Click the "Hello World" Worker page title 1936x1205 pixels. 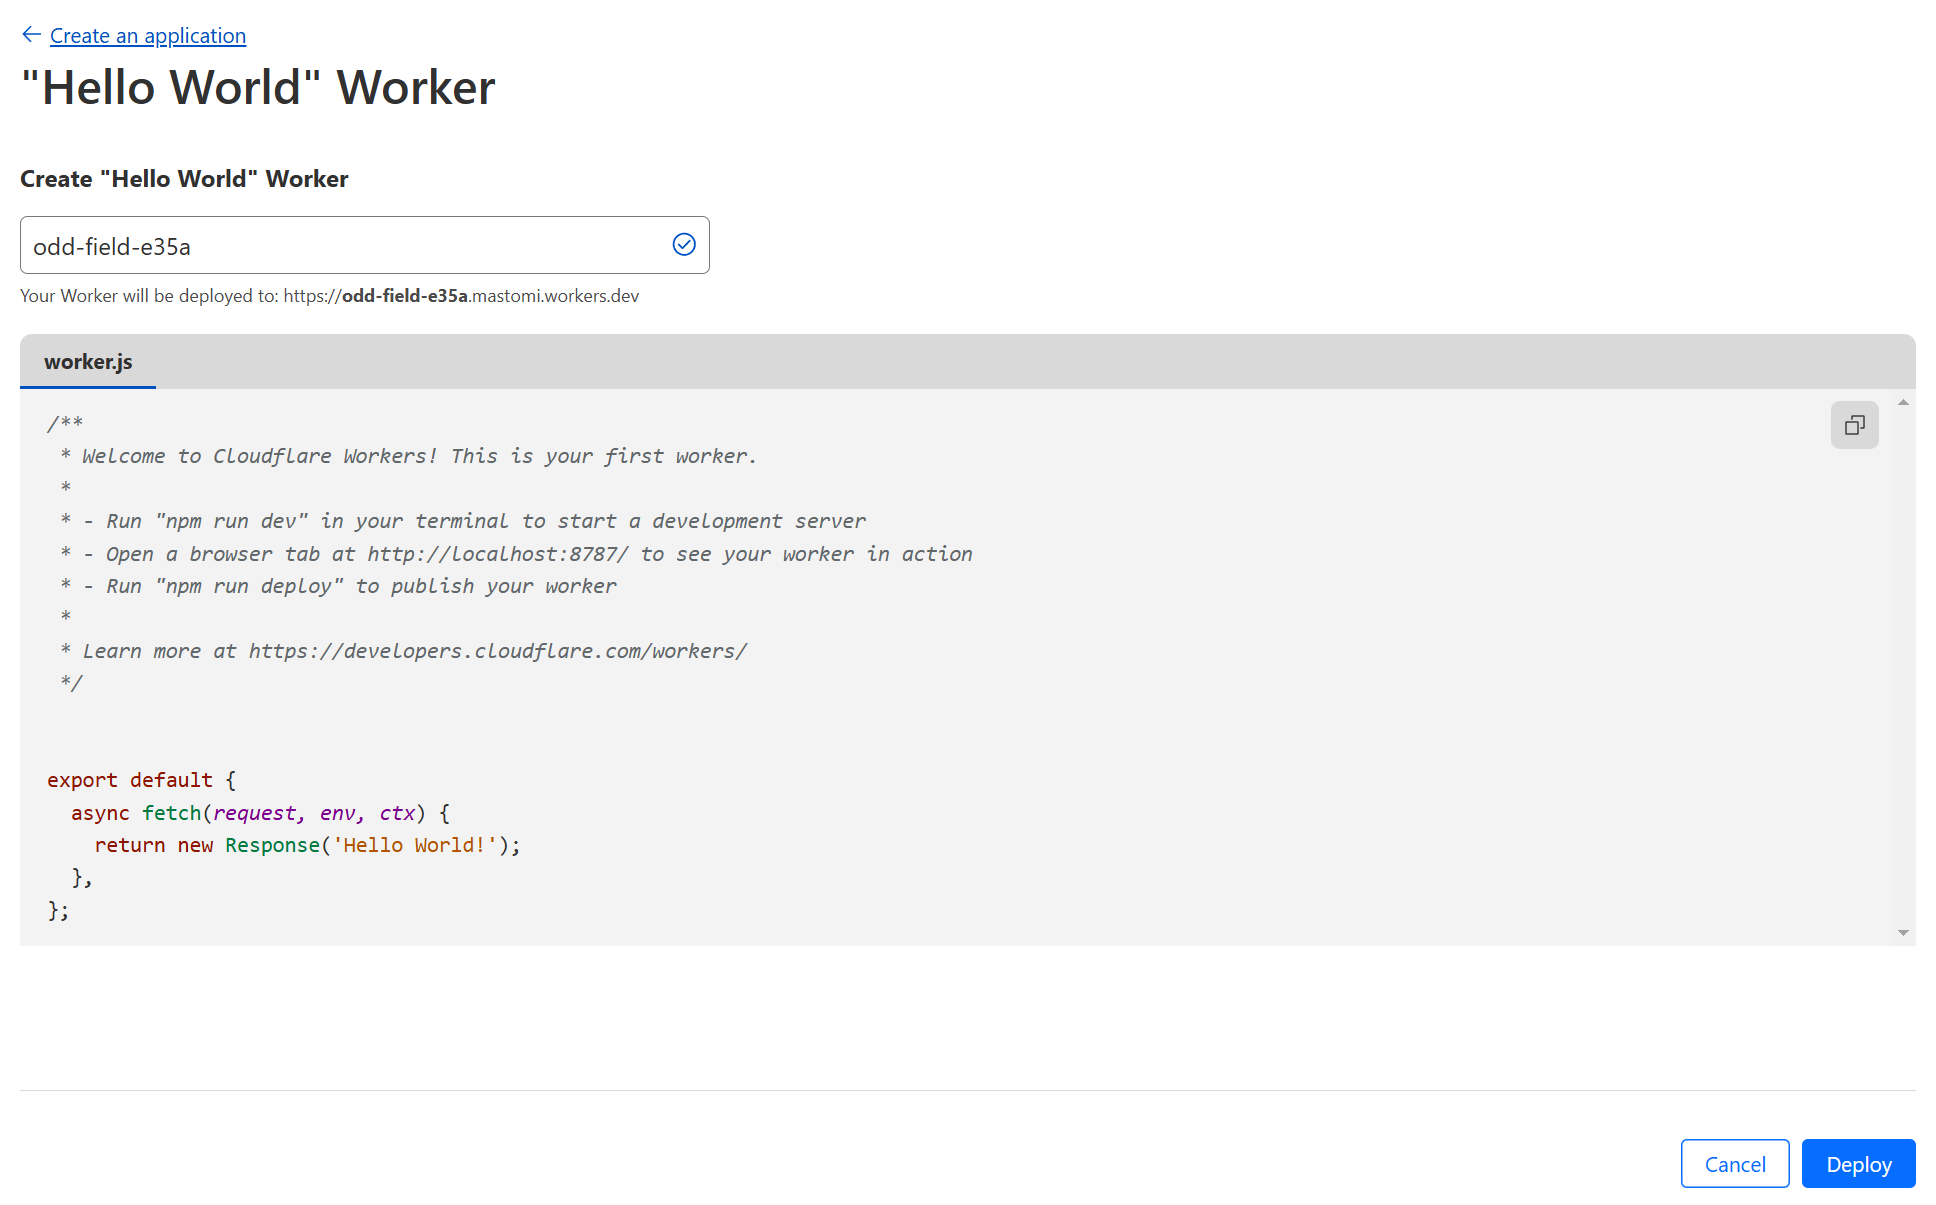click(x=258, y=88)
